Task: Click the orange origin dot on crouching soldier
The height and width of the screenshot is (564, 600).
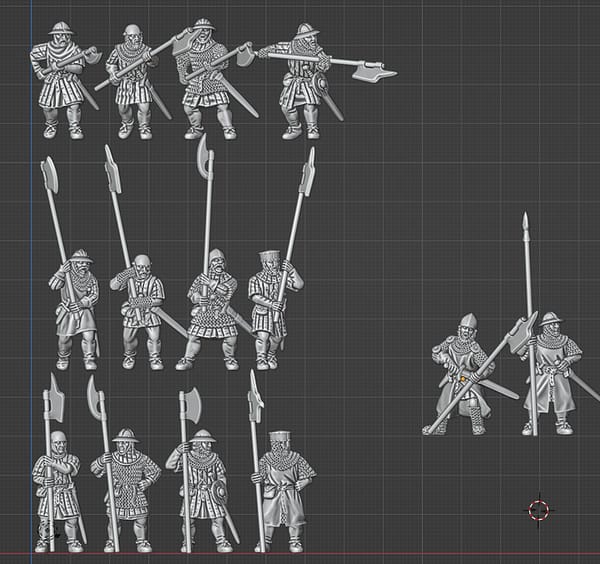Action: coord(462,380)
